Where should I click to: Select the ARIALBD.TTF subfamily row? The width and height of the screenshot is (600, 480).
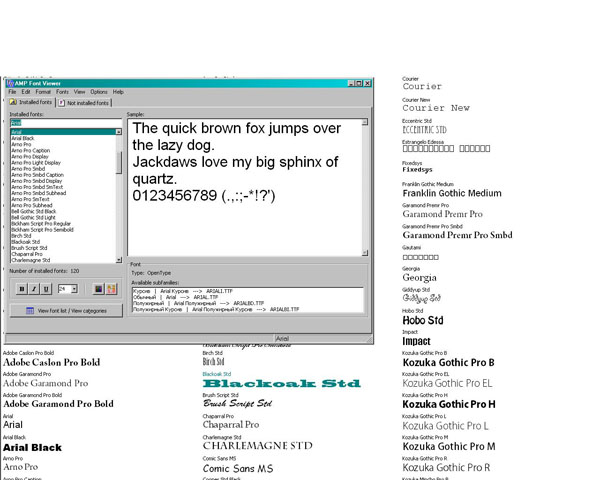248,303
